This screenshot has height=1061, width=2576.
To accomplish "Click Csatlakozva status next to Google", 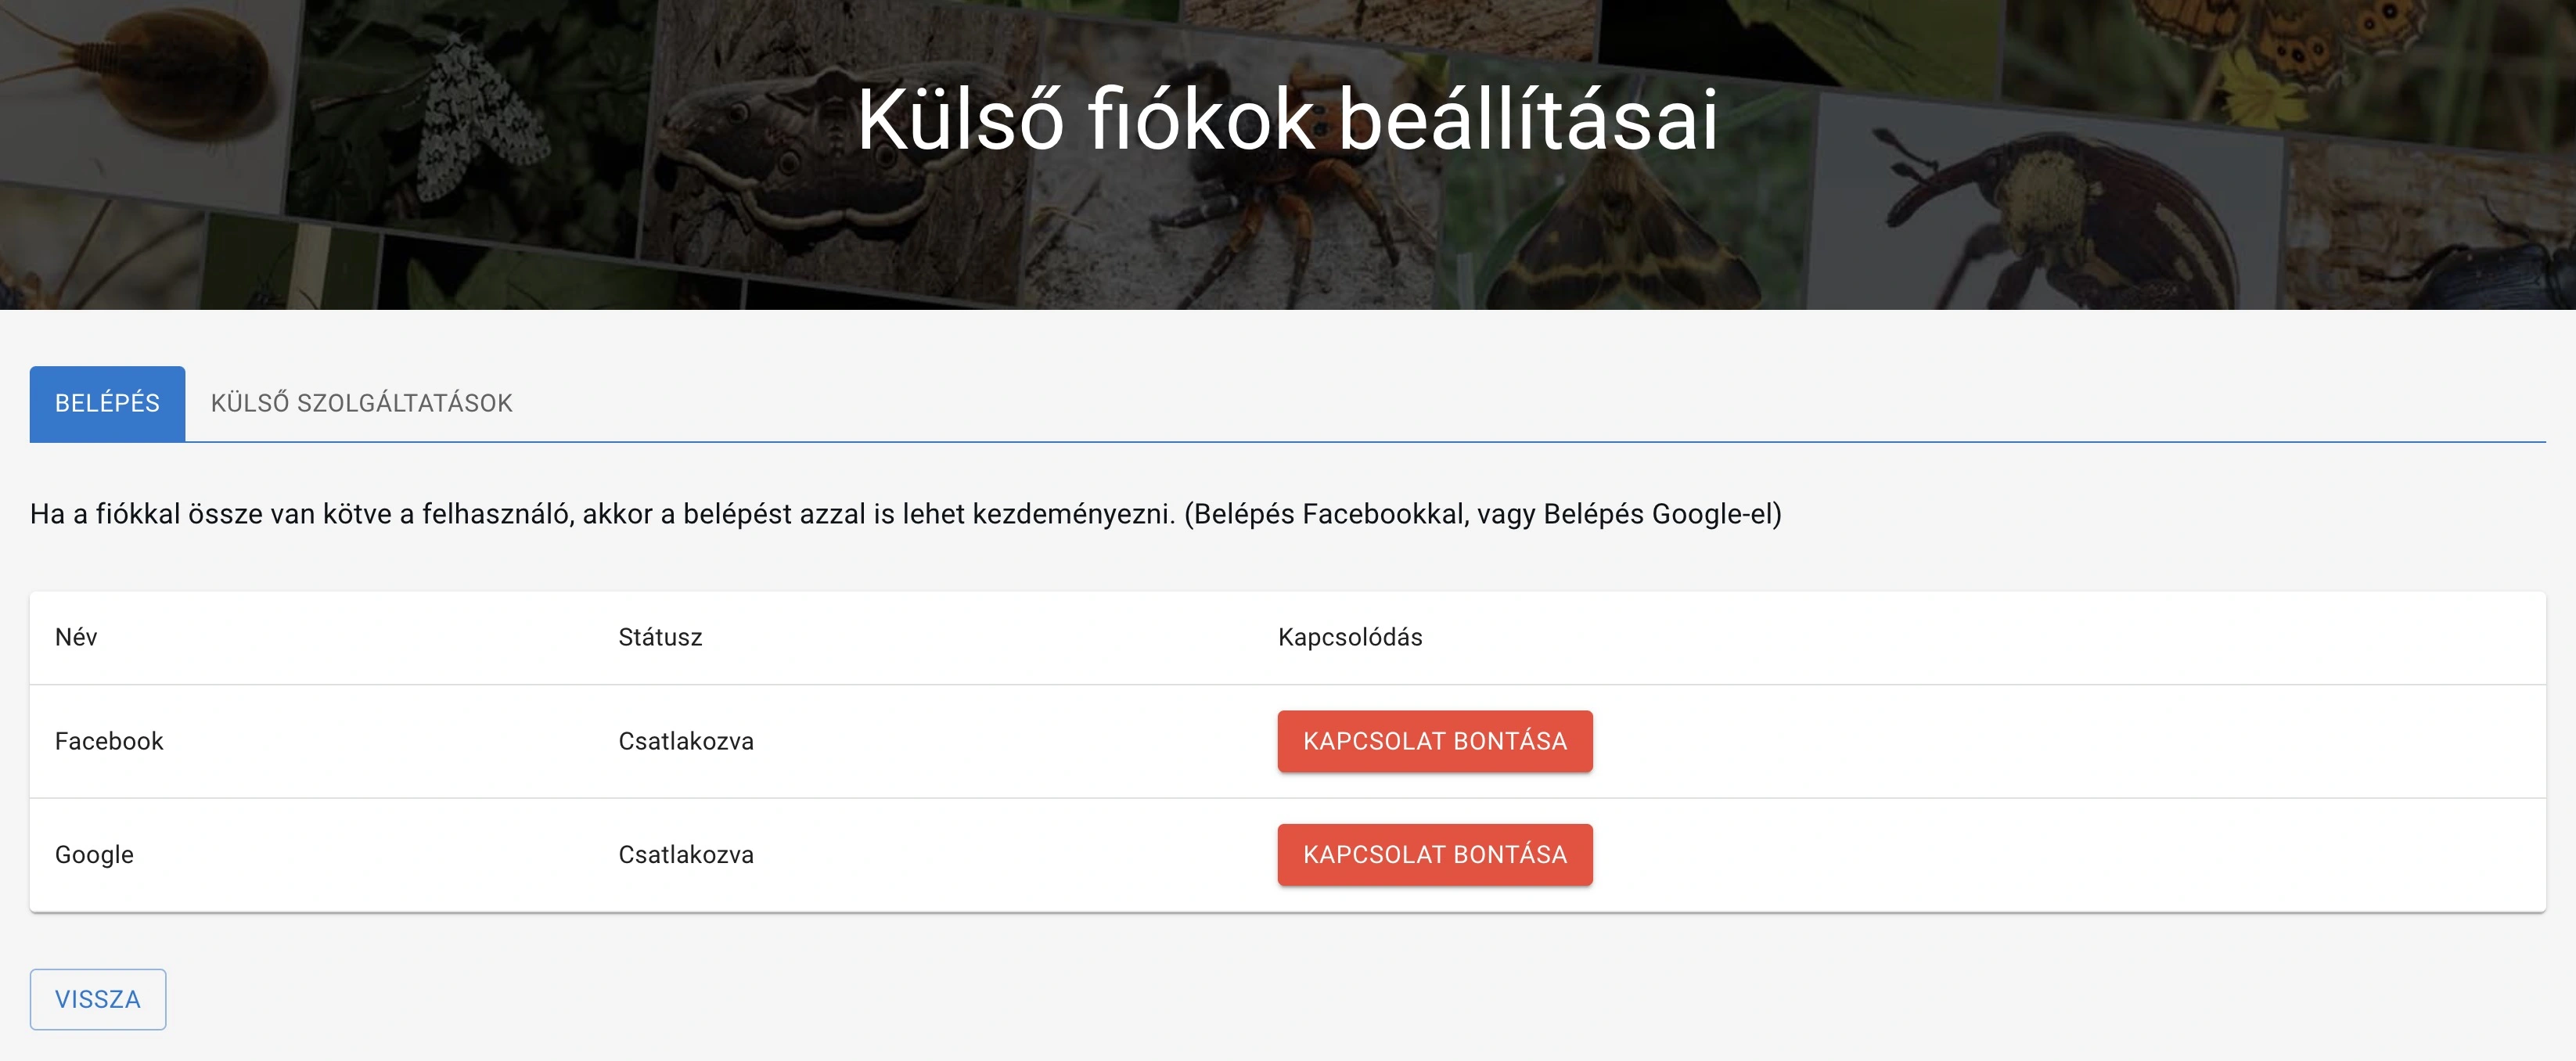I will pyautogui.click(x=685, y=854).
